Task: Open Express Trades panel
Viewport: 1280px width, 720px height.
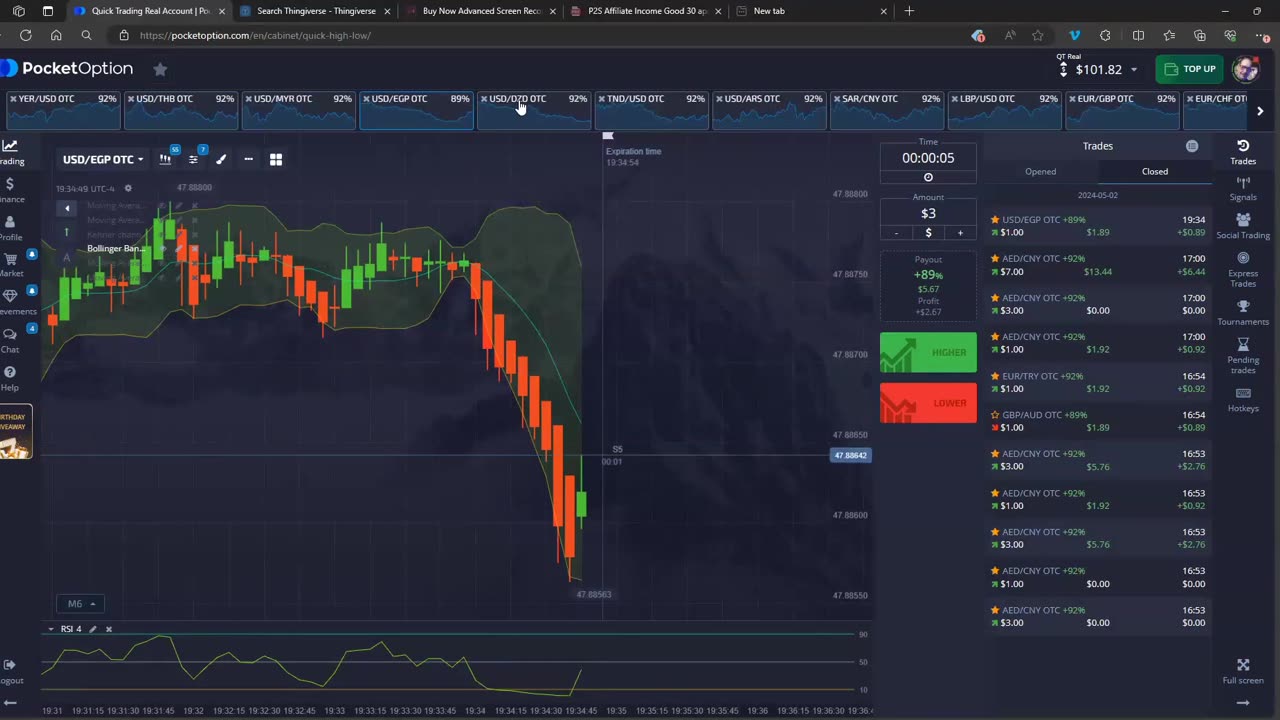Action: pos(1243,270)
